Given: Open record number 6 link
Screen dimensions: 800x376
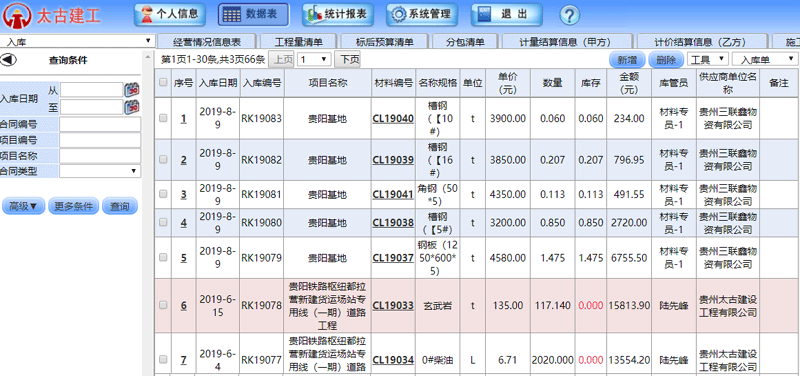Looking at the screenshot, I should tap(184, 306).
